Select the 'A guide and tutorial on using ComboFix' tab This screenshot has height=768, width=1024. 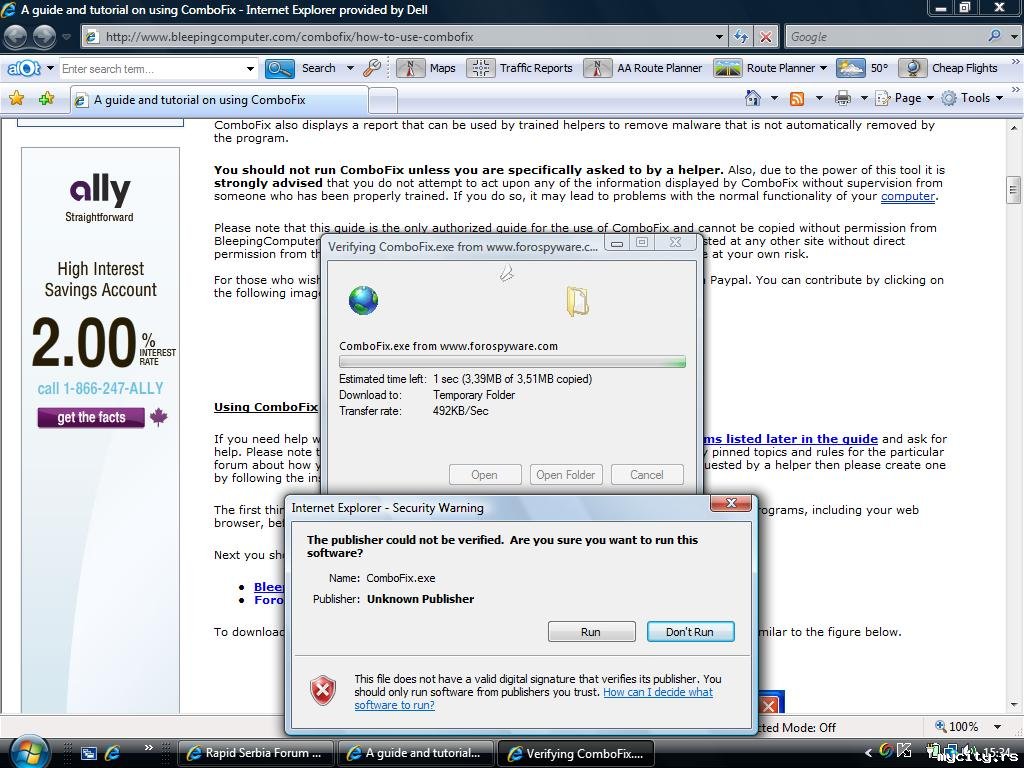point(219,100)
